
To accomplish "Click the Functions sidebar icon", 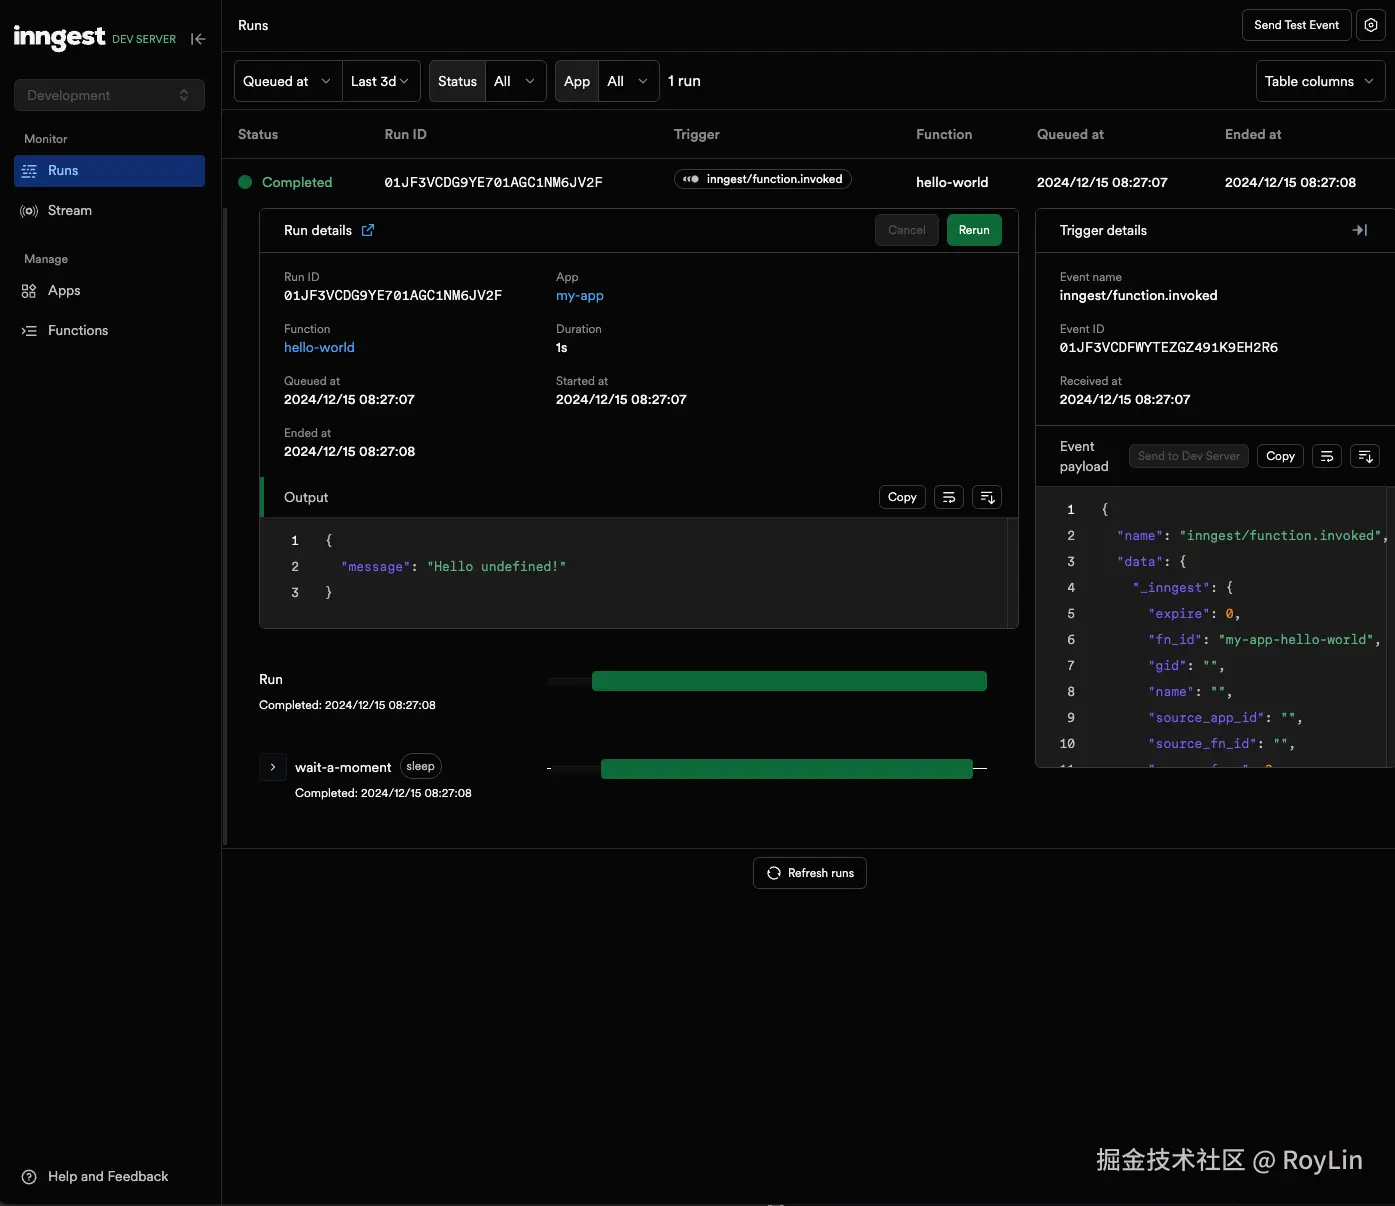I will pyautogui.click(x=29, y=331).
